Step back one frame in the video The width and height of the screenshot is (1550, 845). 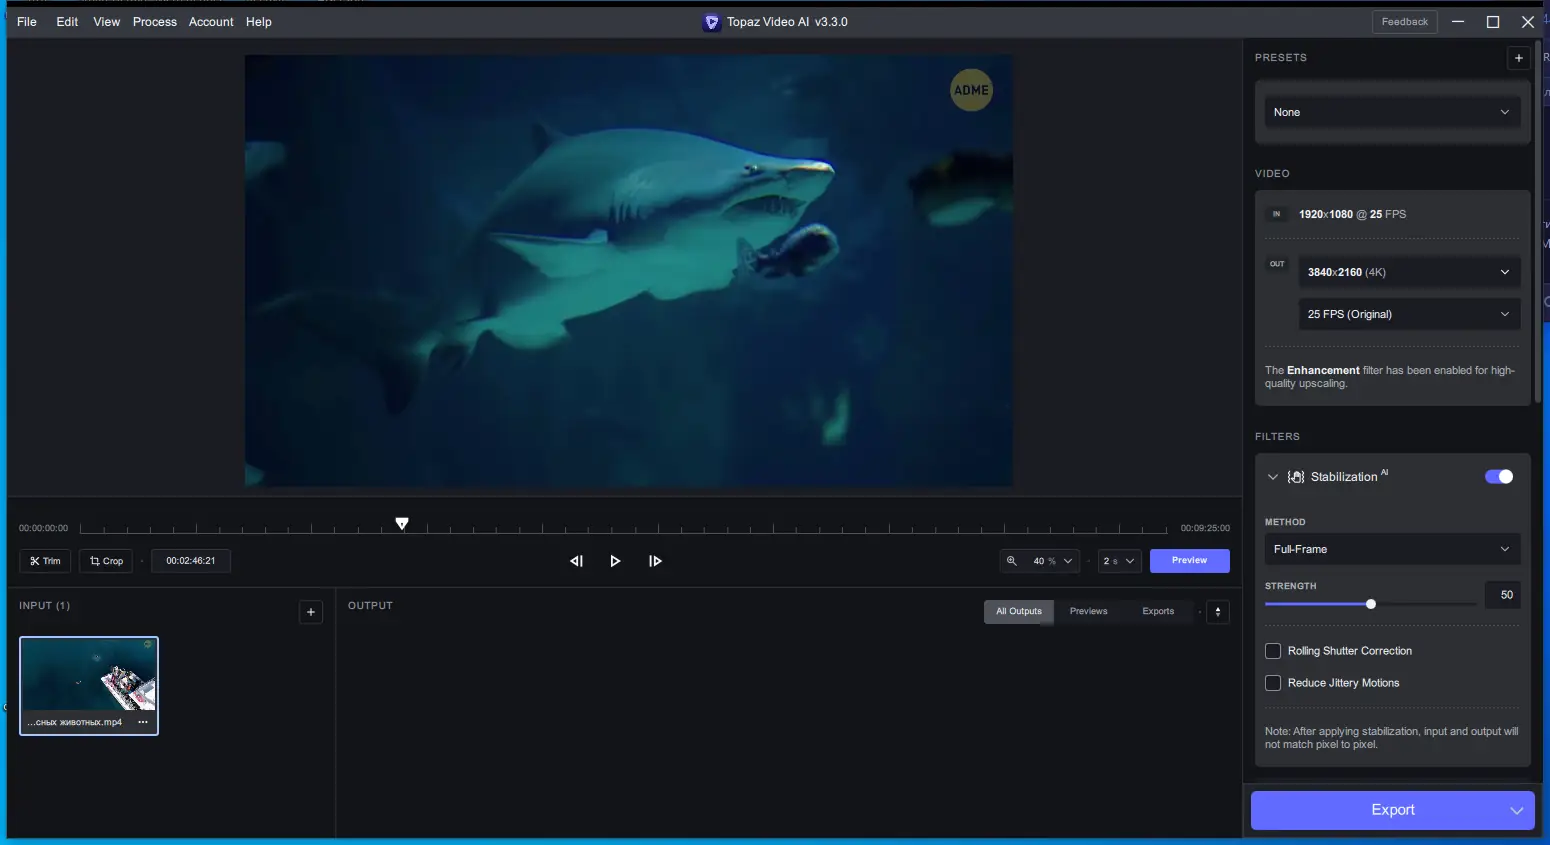tap(576, 561)
